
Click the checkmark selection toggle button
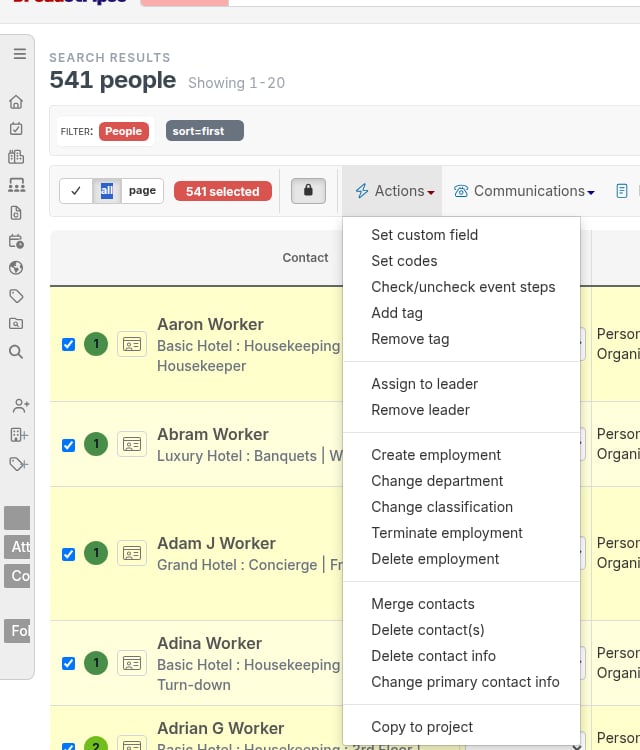(x=76, y=191)
